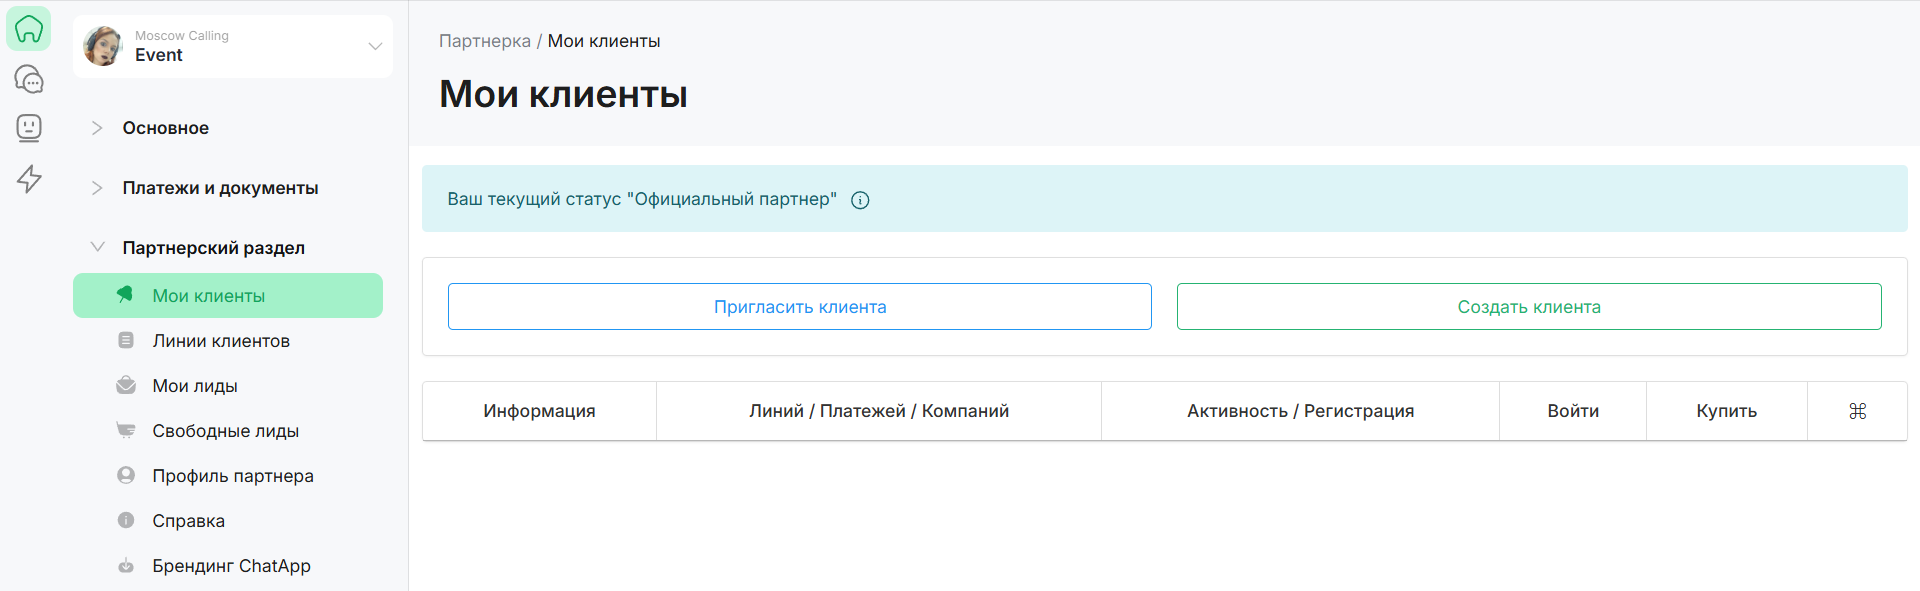
Task: Open Линии клиентов menu item
Action: [x=221, y=341]
